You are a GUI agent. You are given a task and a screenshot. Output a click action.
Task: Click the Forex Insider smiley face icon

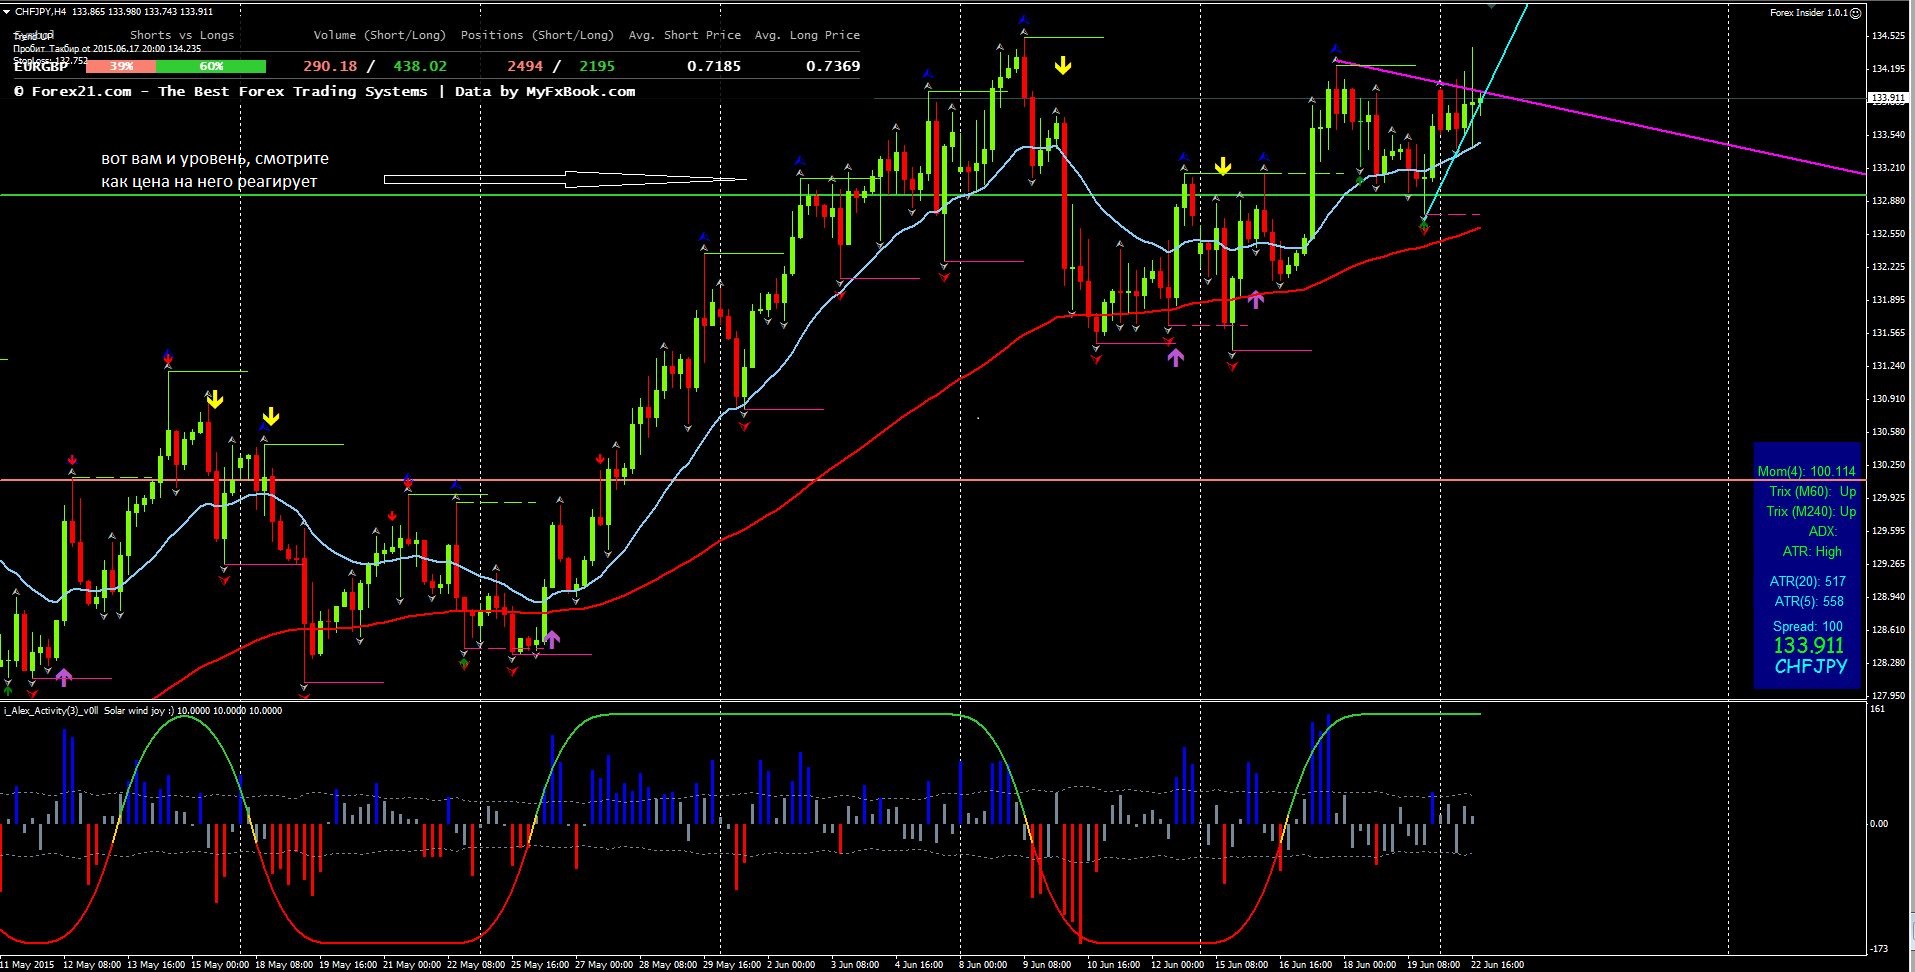1856,13
